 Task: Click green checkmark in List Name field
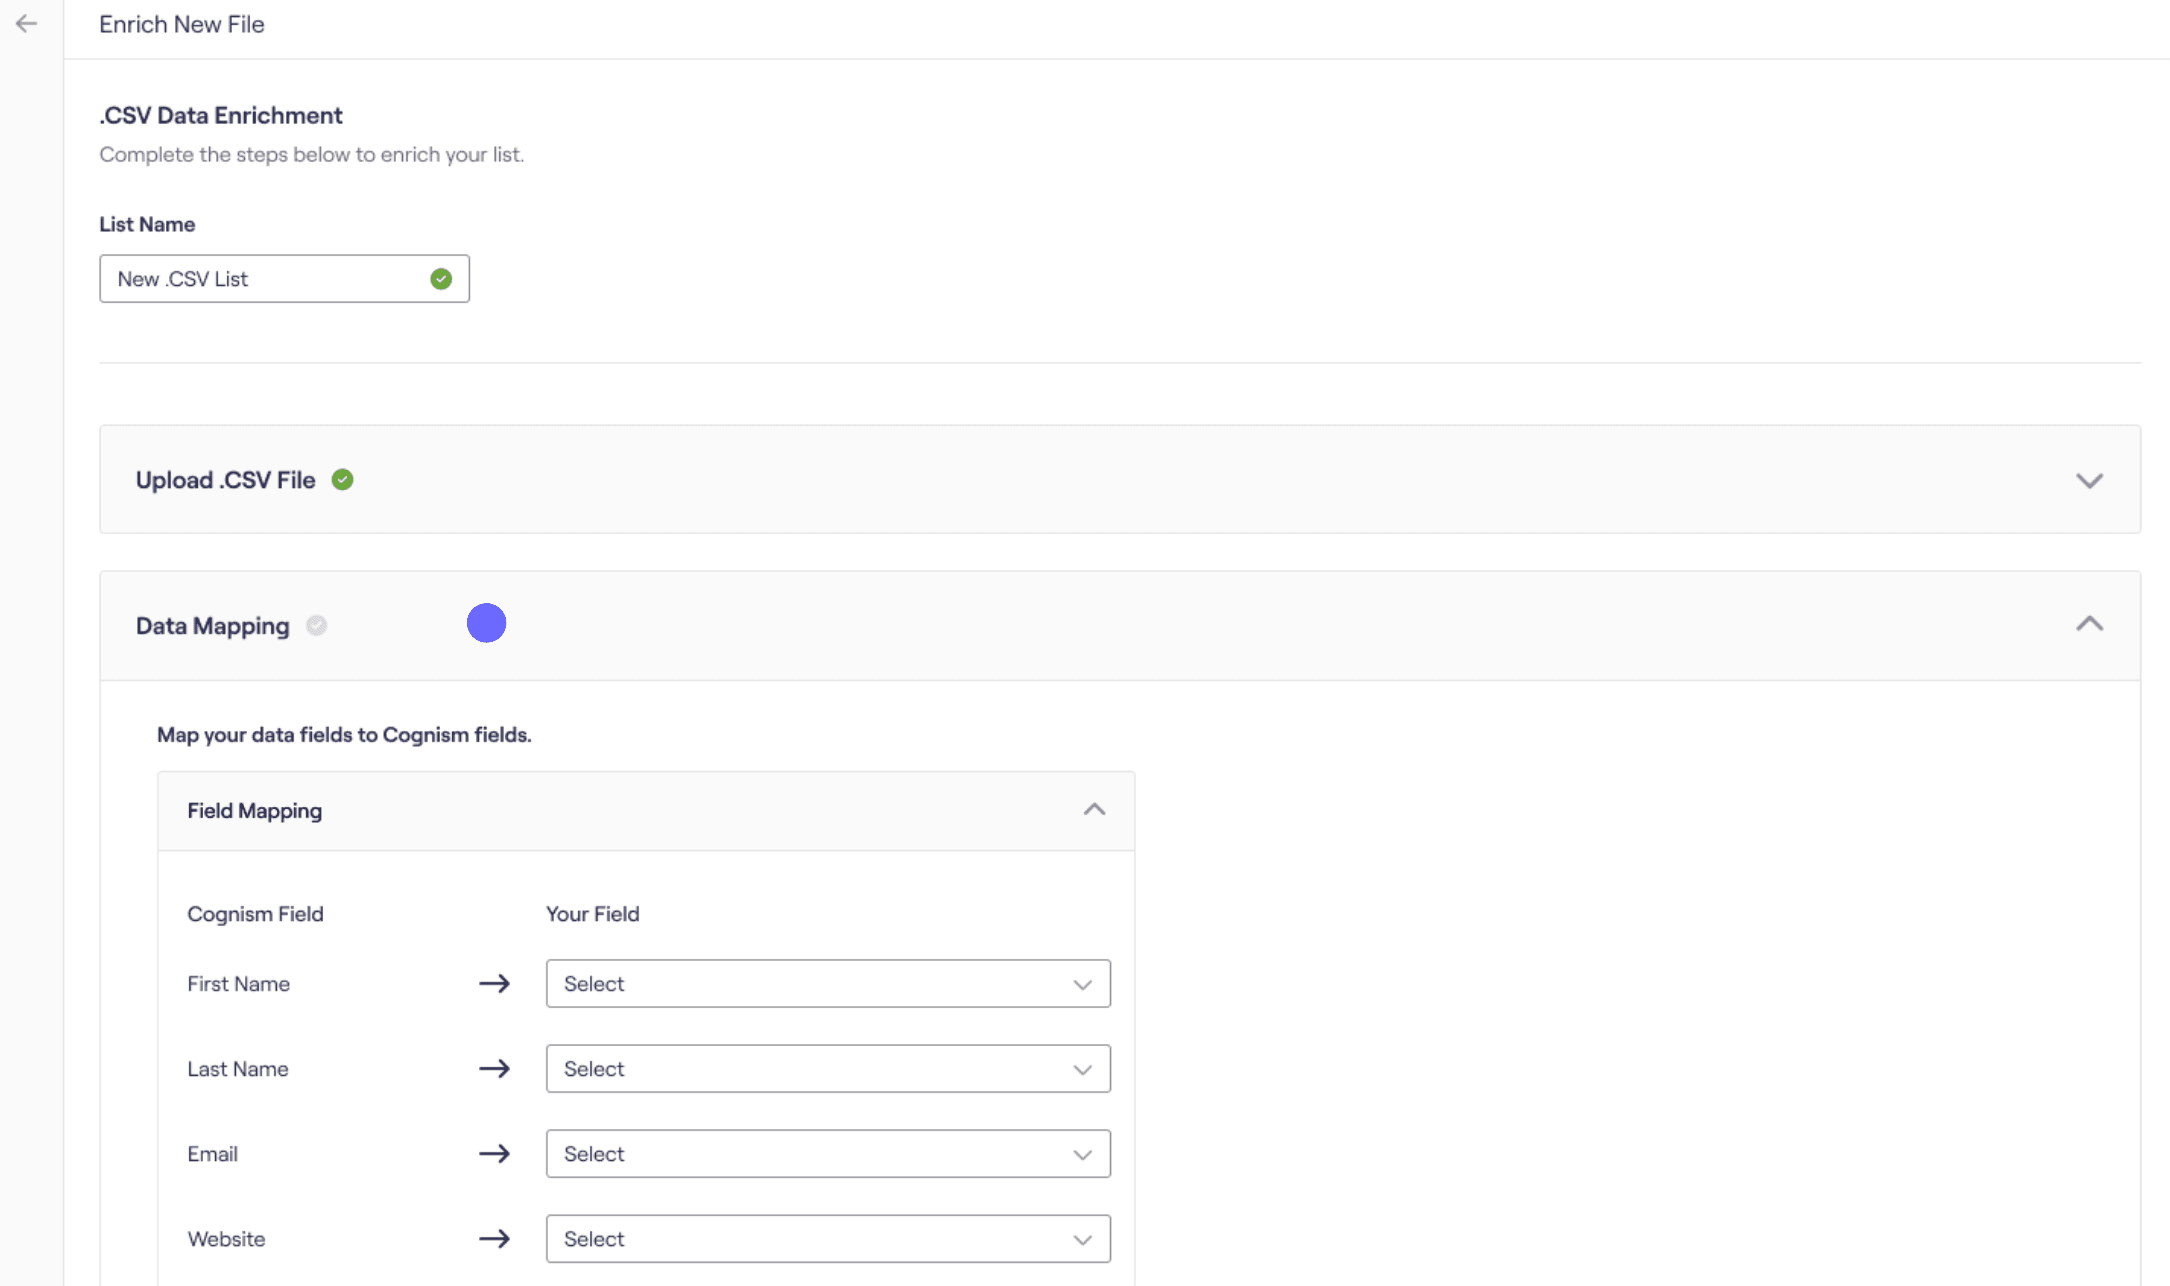click(441, 279)
